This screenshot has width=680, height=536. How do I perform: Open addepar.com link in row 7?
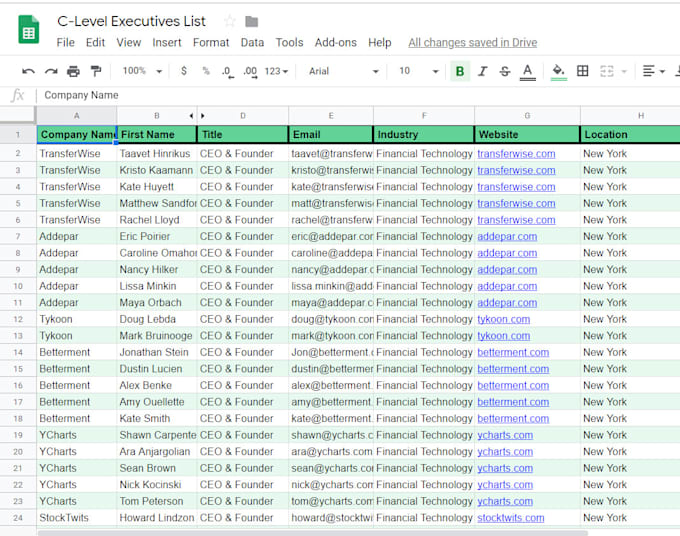pos(507,237)
